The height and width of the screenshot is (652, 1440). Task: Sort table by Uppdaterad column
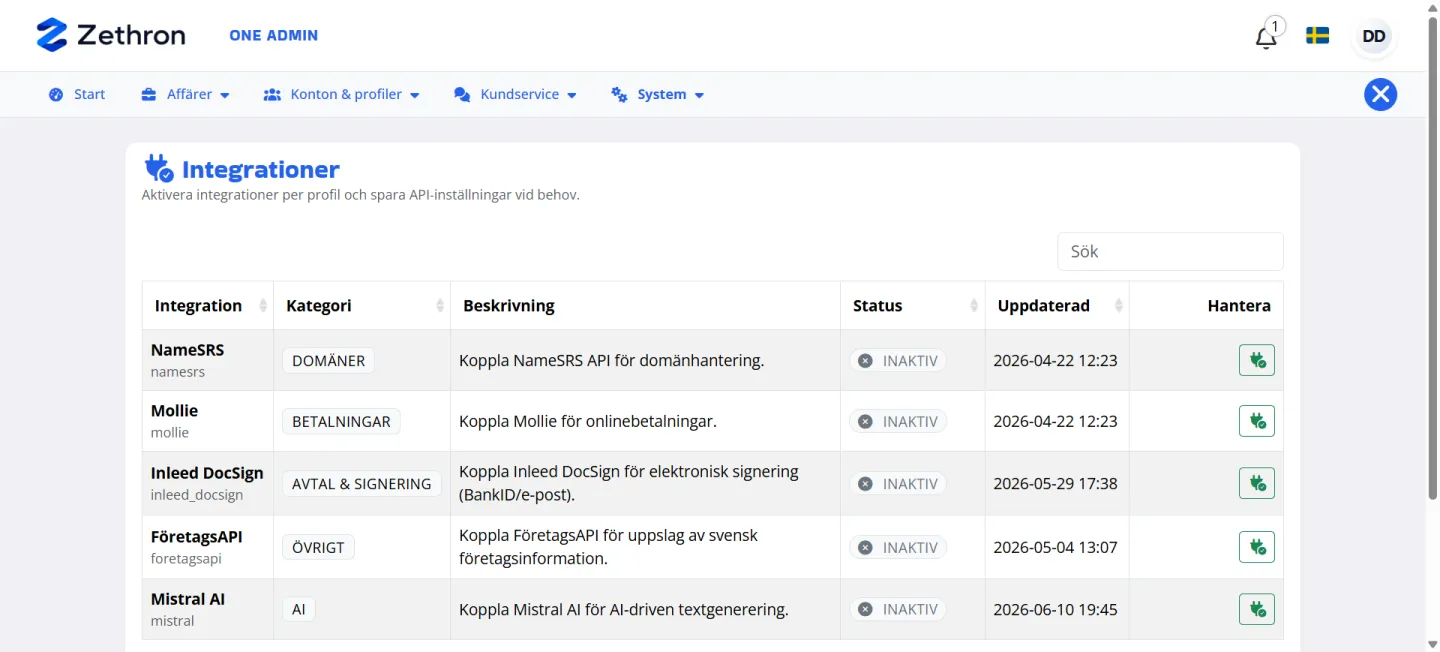(x=1057, y=306)
